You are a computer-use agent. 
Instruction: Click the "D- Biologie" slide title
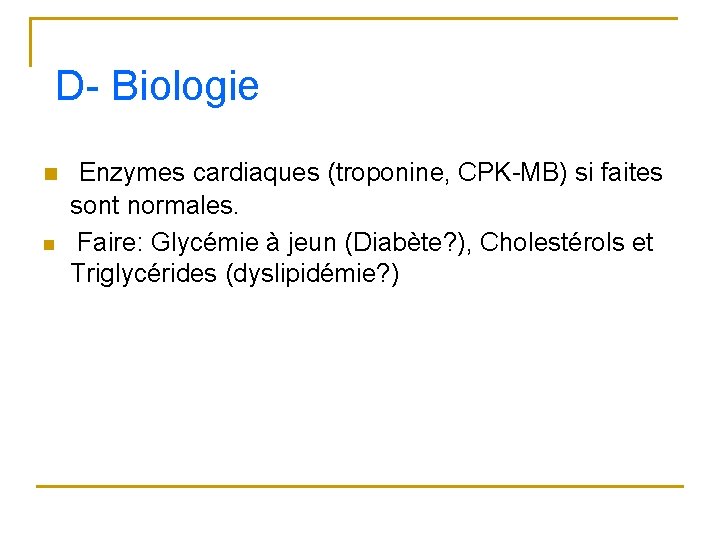pyautogui.click(x=157, y=87)
